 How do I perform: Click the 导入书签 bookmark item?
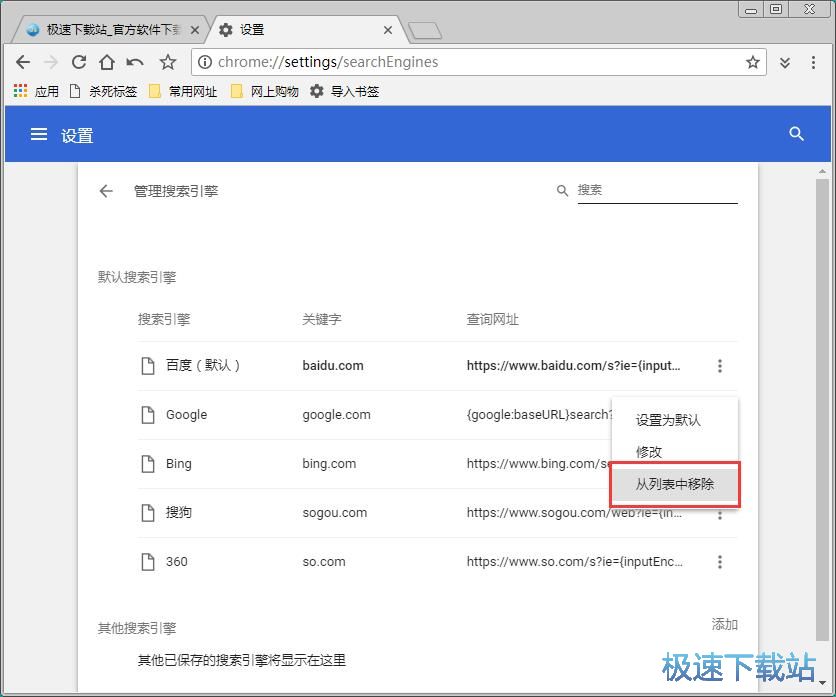tap(345, 91)
